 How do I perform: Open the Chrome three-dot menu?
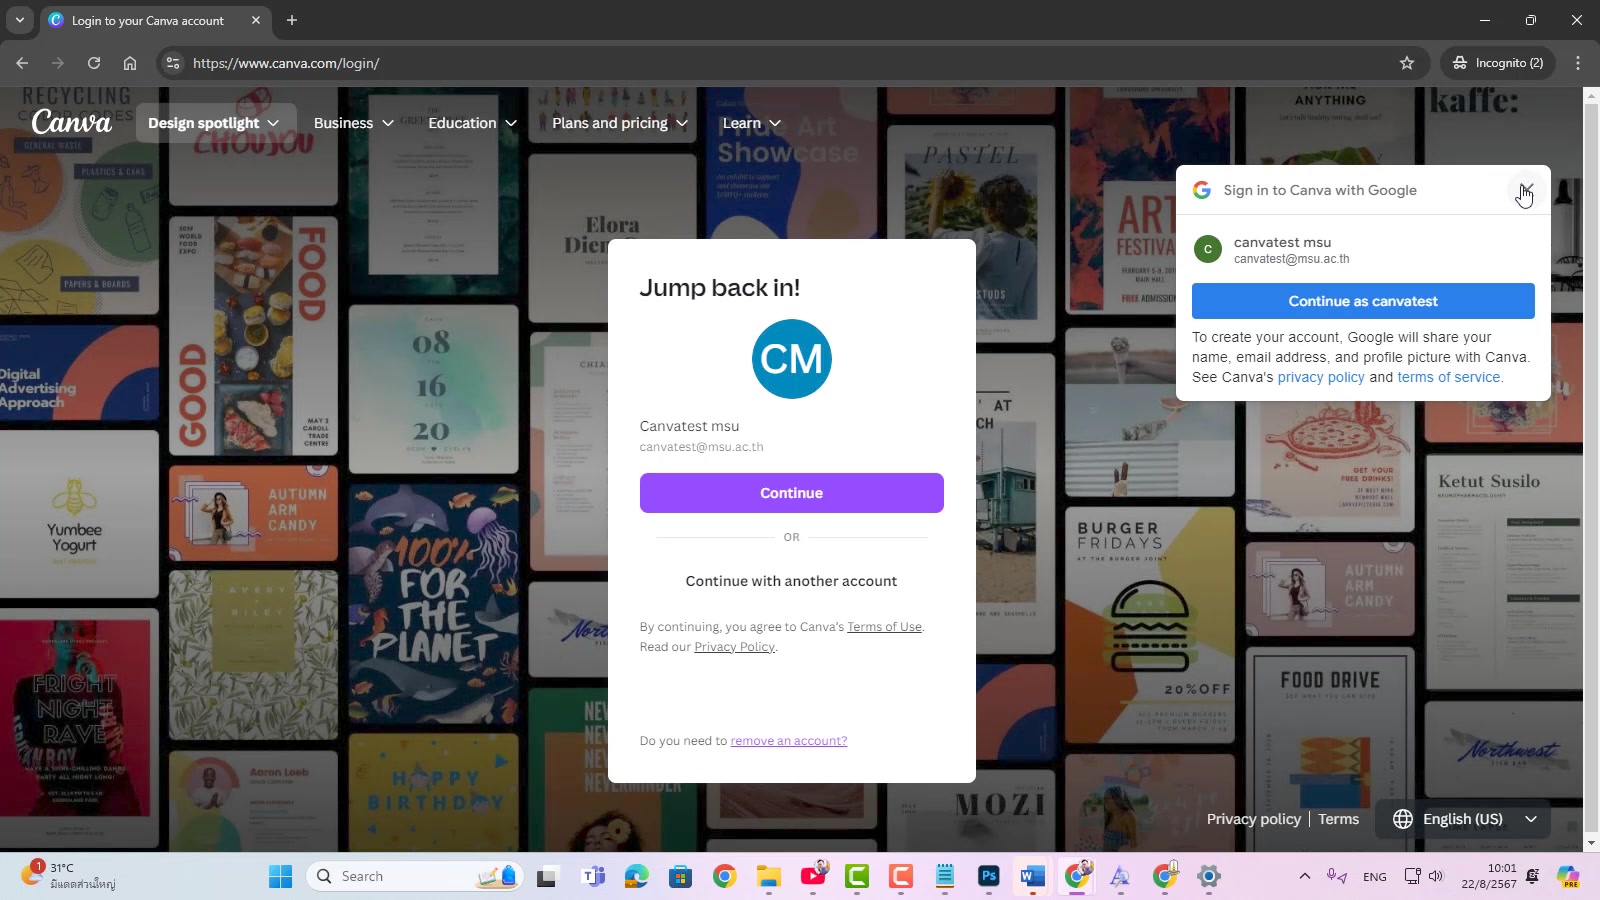pos(1578,63)
